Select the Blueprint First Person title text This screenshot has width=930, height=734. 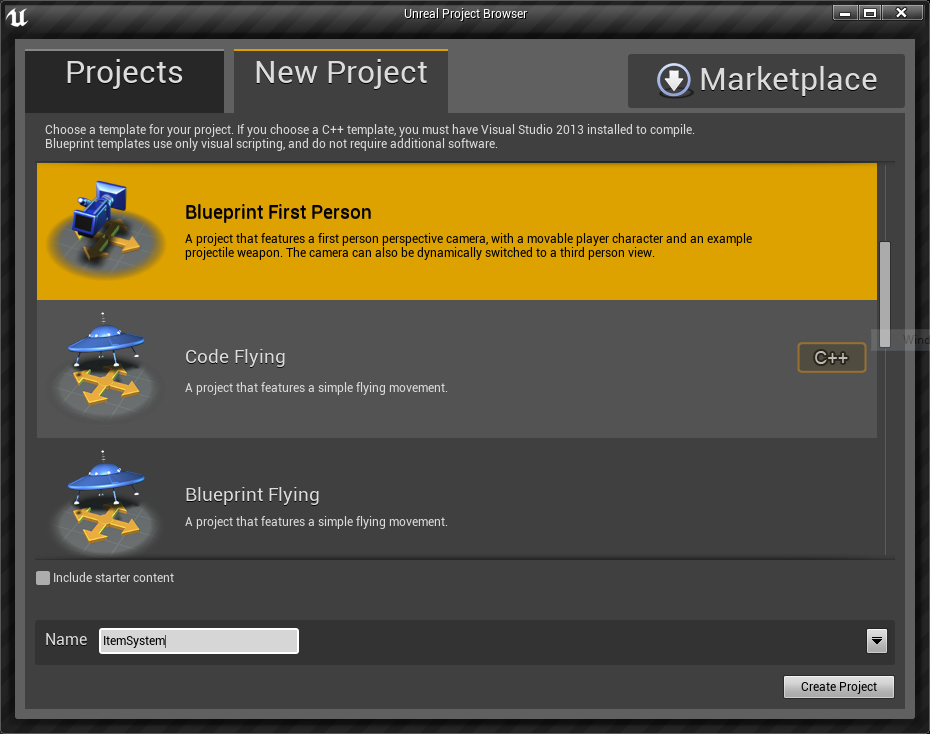tap(278, 212)
